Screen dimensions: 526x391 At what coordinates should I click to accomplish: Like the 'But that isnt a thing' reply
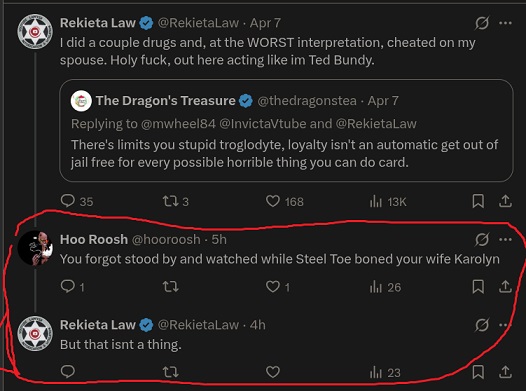[273, 372]
